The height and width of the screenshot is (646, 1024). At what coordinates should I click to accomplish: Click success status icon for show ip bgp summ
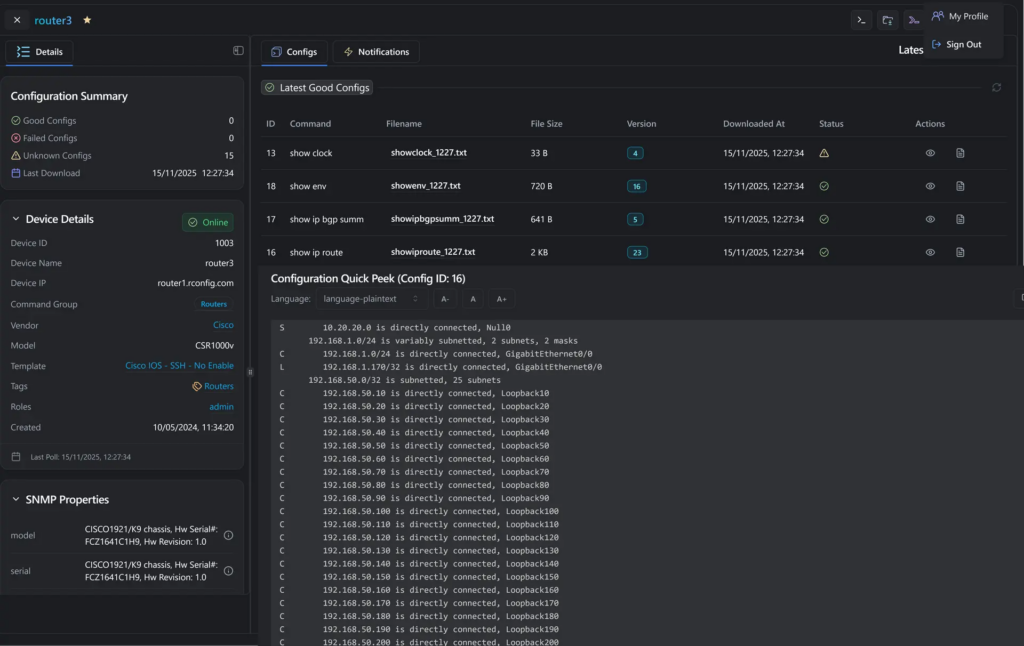(824, 219)
